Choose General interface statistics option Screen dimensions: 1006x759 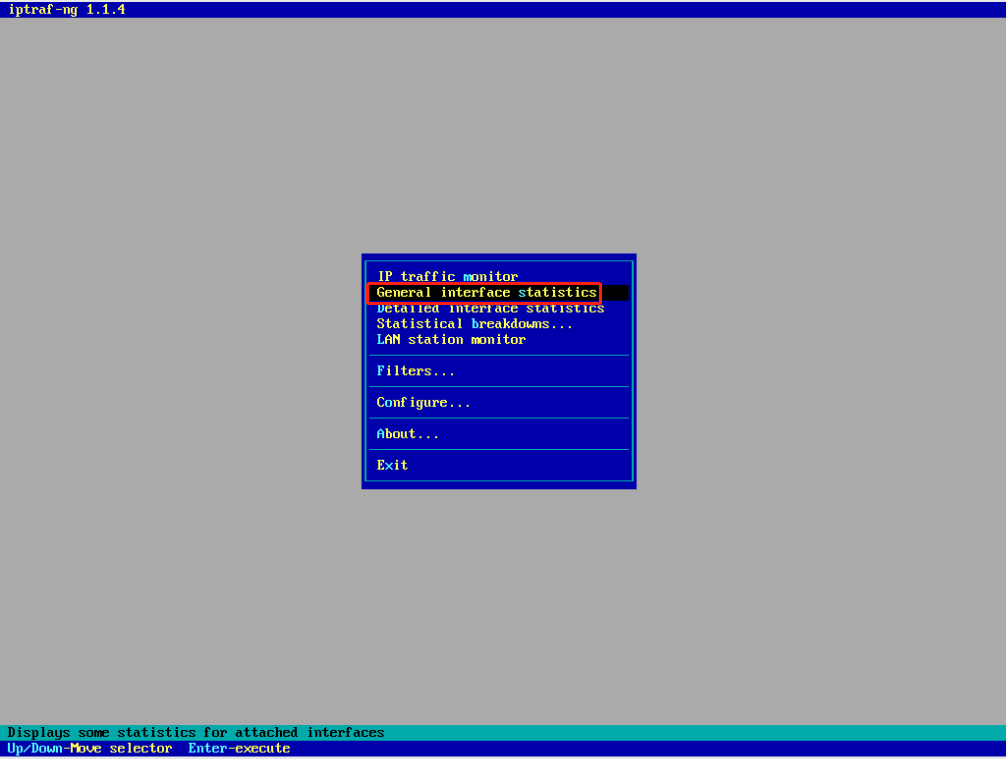tap(486, 293)
